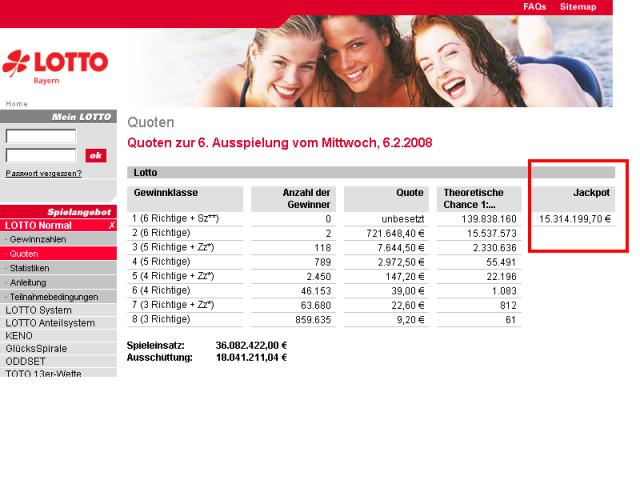
Task: Click winner count 63.680
Action: coord(316,305)
